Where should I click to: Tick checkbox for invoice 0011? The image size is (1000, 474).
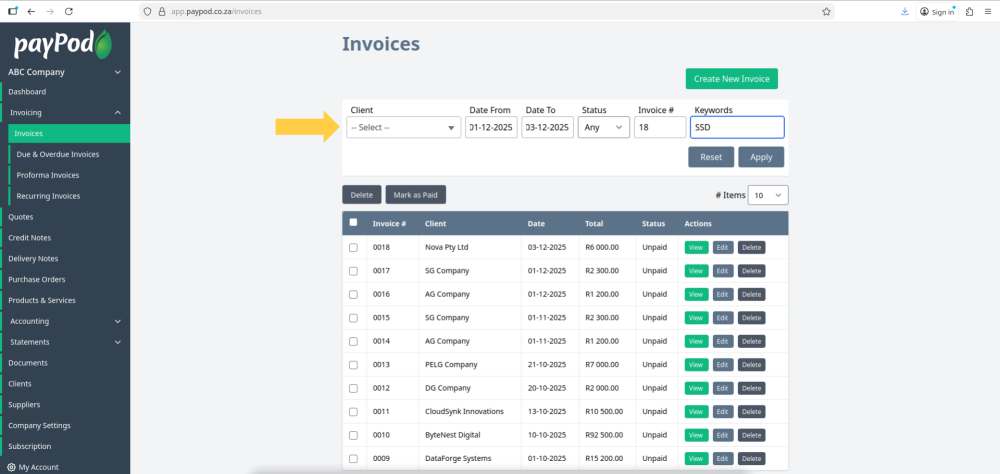(353, 411)
